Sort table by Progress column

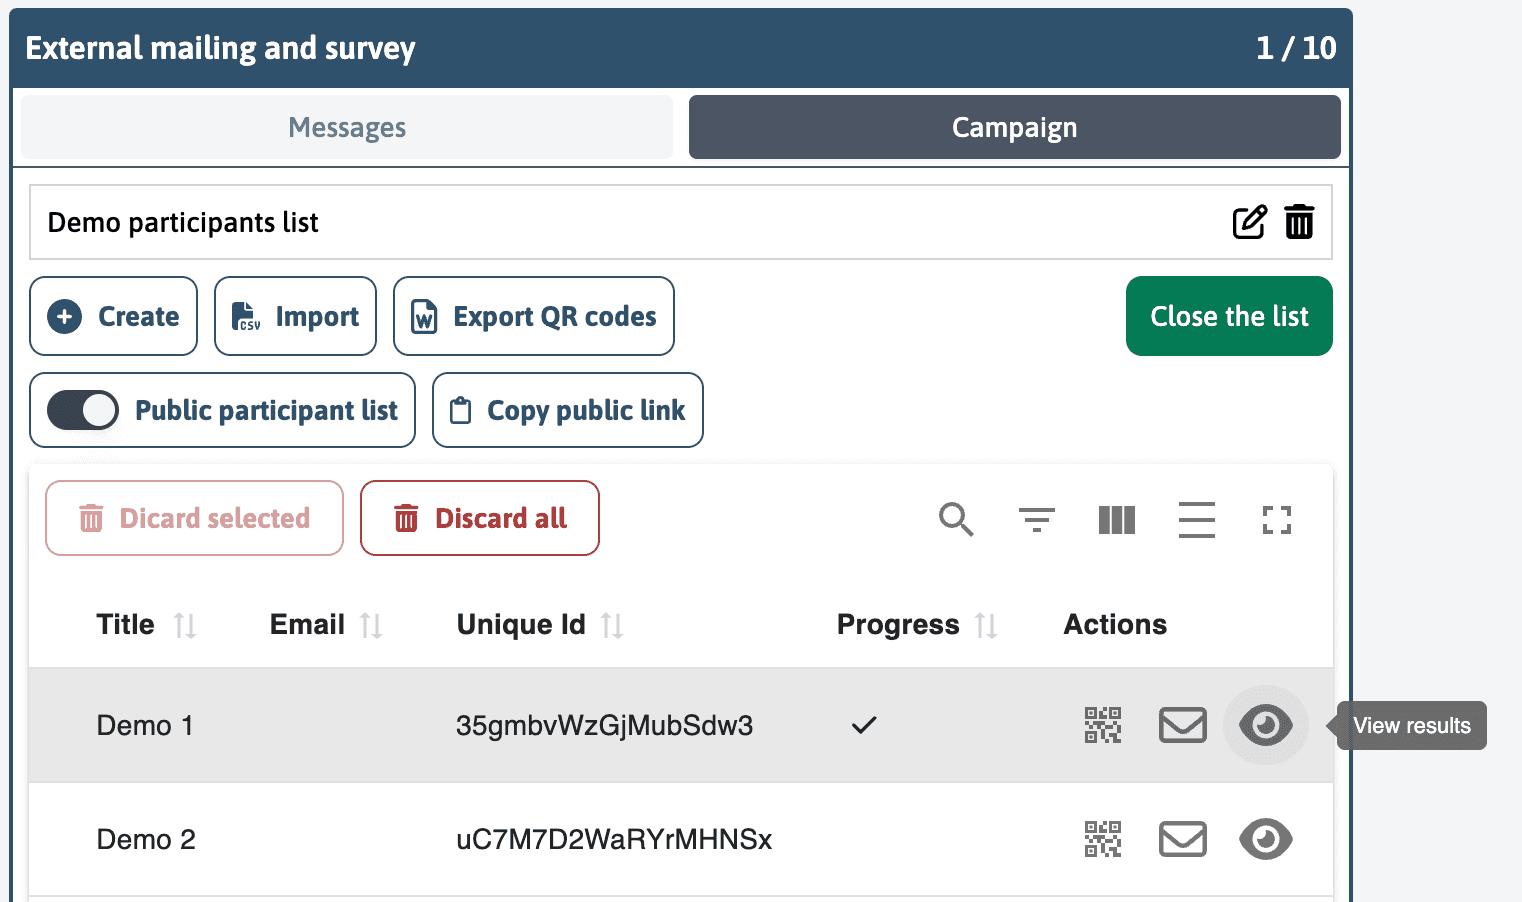click(986, 625)
